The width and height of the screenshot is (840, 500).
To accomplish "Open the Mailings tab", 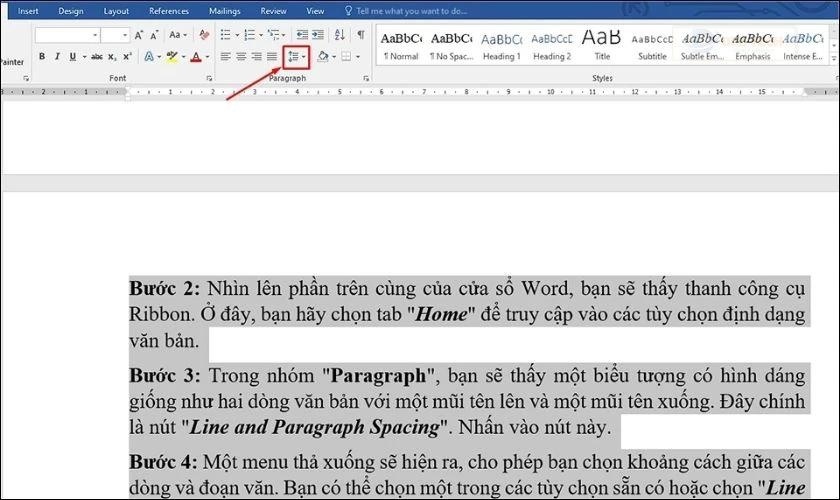I will tap(224, 11).
